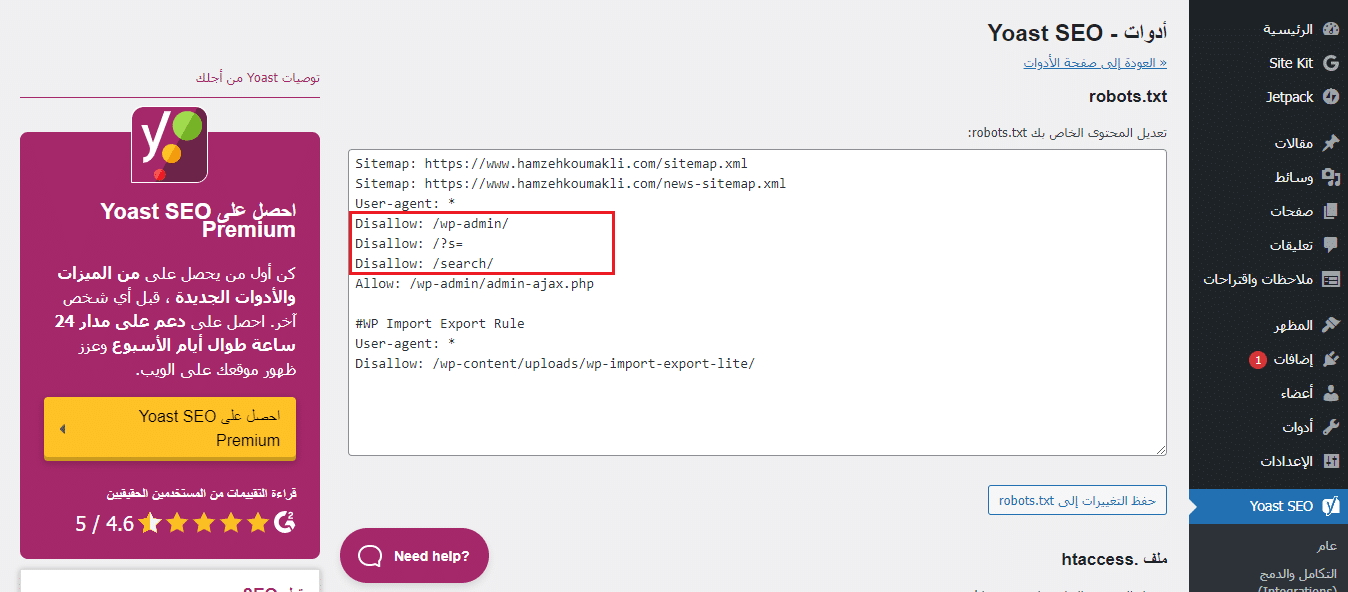
Task: Click the dashboard icon beside الرئيسية
Action: click(1330, 29)
